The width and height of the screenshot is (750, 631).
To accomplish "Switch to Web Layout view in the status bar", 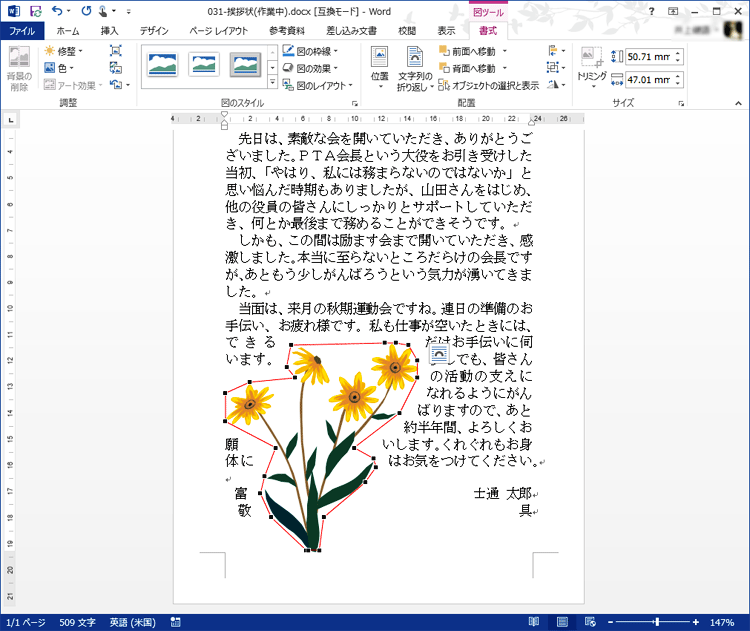I will pyautogui.click(x=590, y=622).
